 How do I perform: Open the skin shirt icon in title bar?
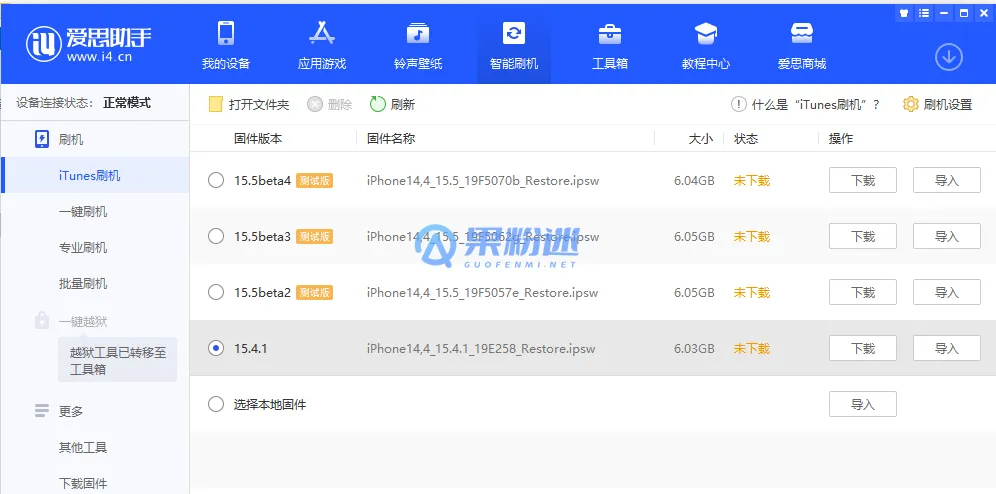[904, 13]
